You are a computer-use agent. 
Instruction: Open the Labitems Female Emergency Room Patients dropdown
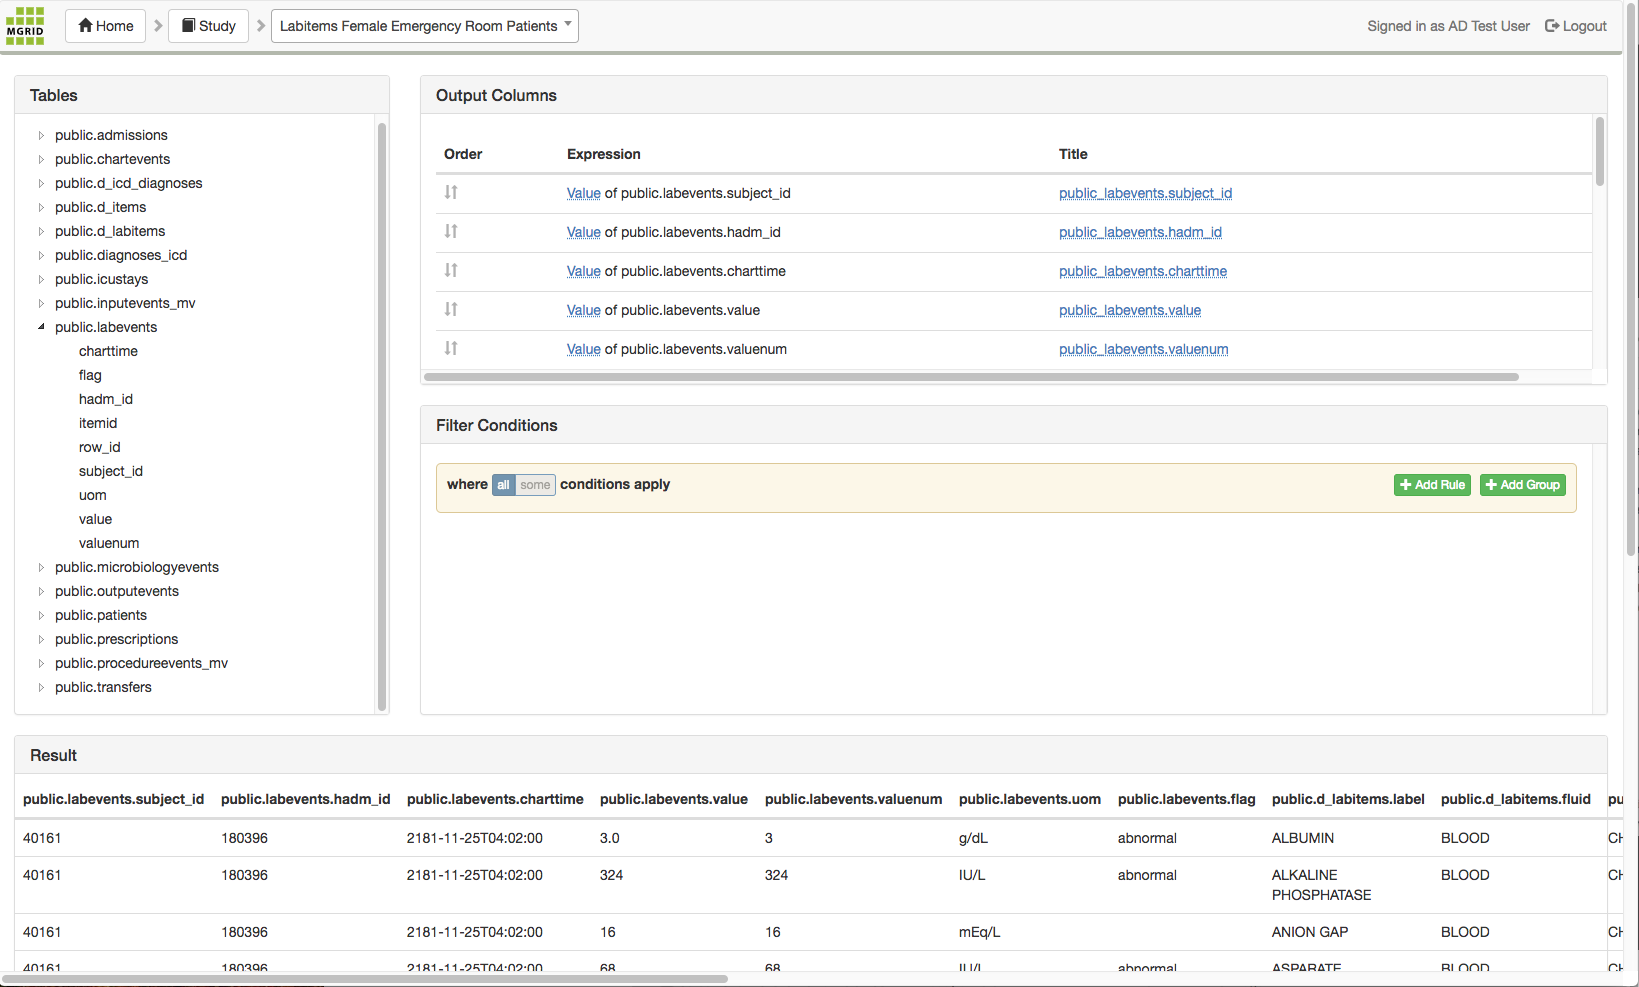(x=425, y=26)
